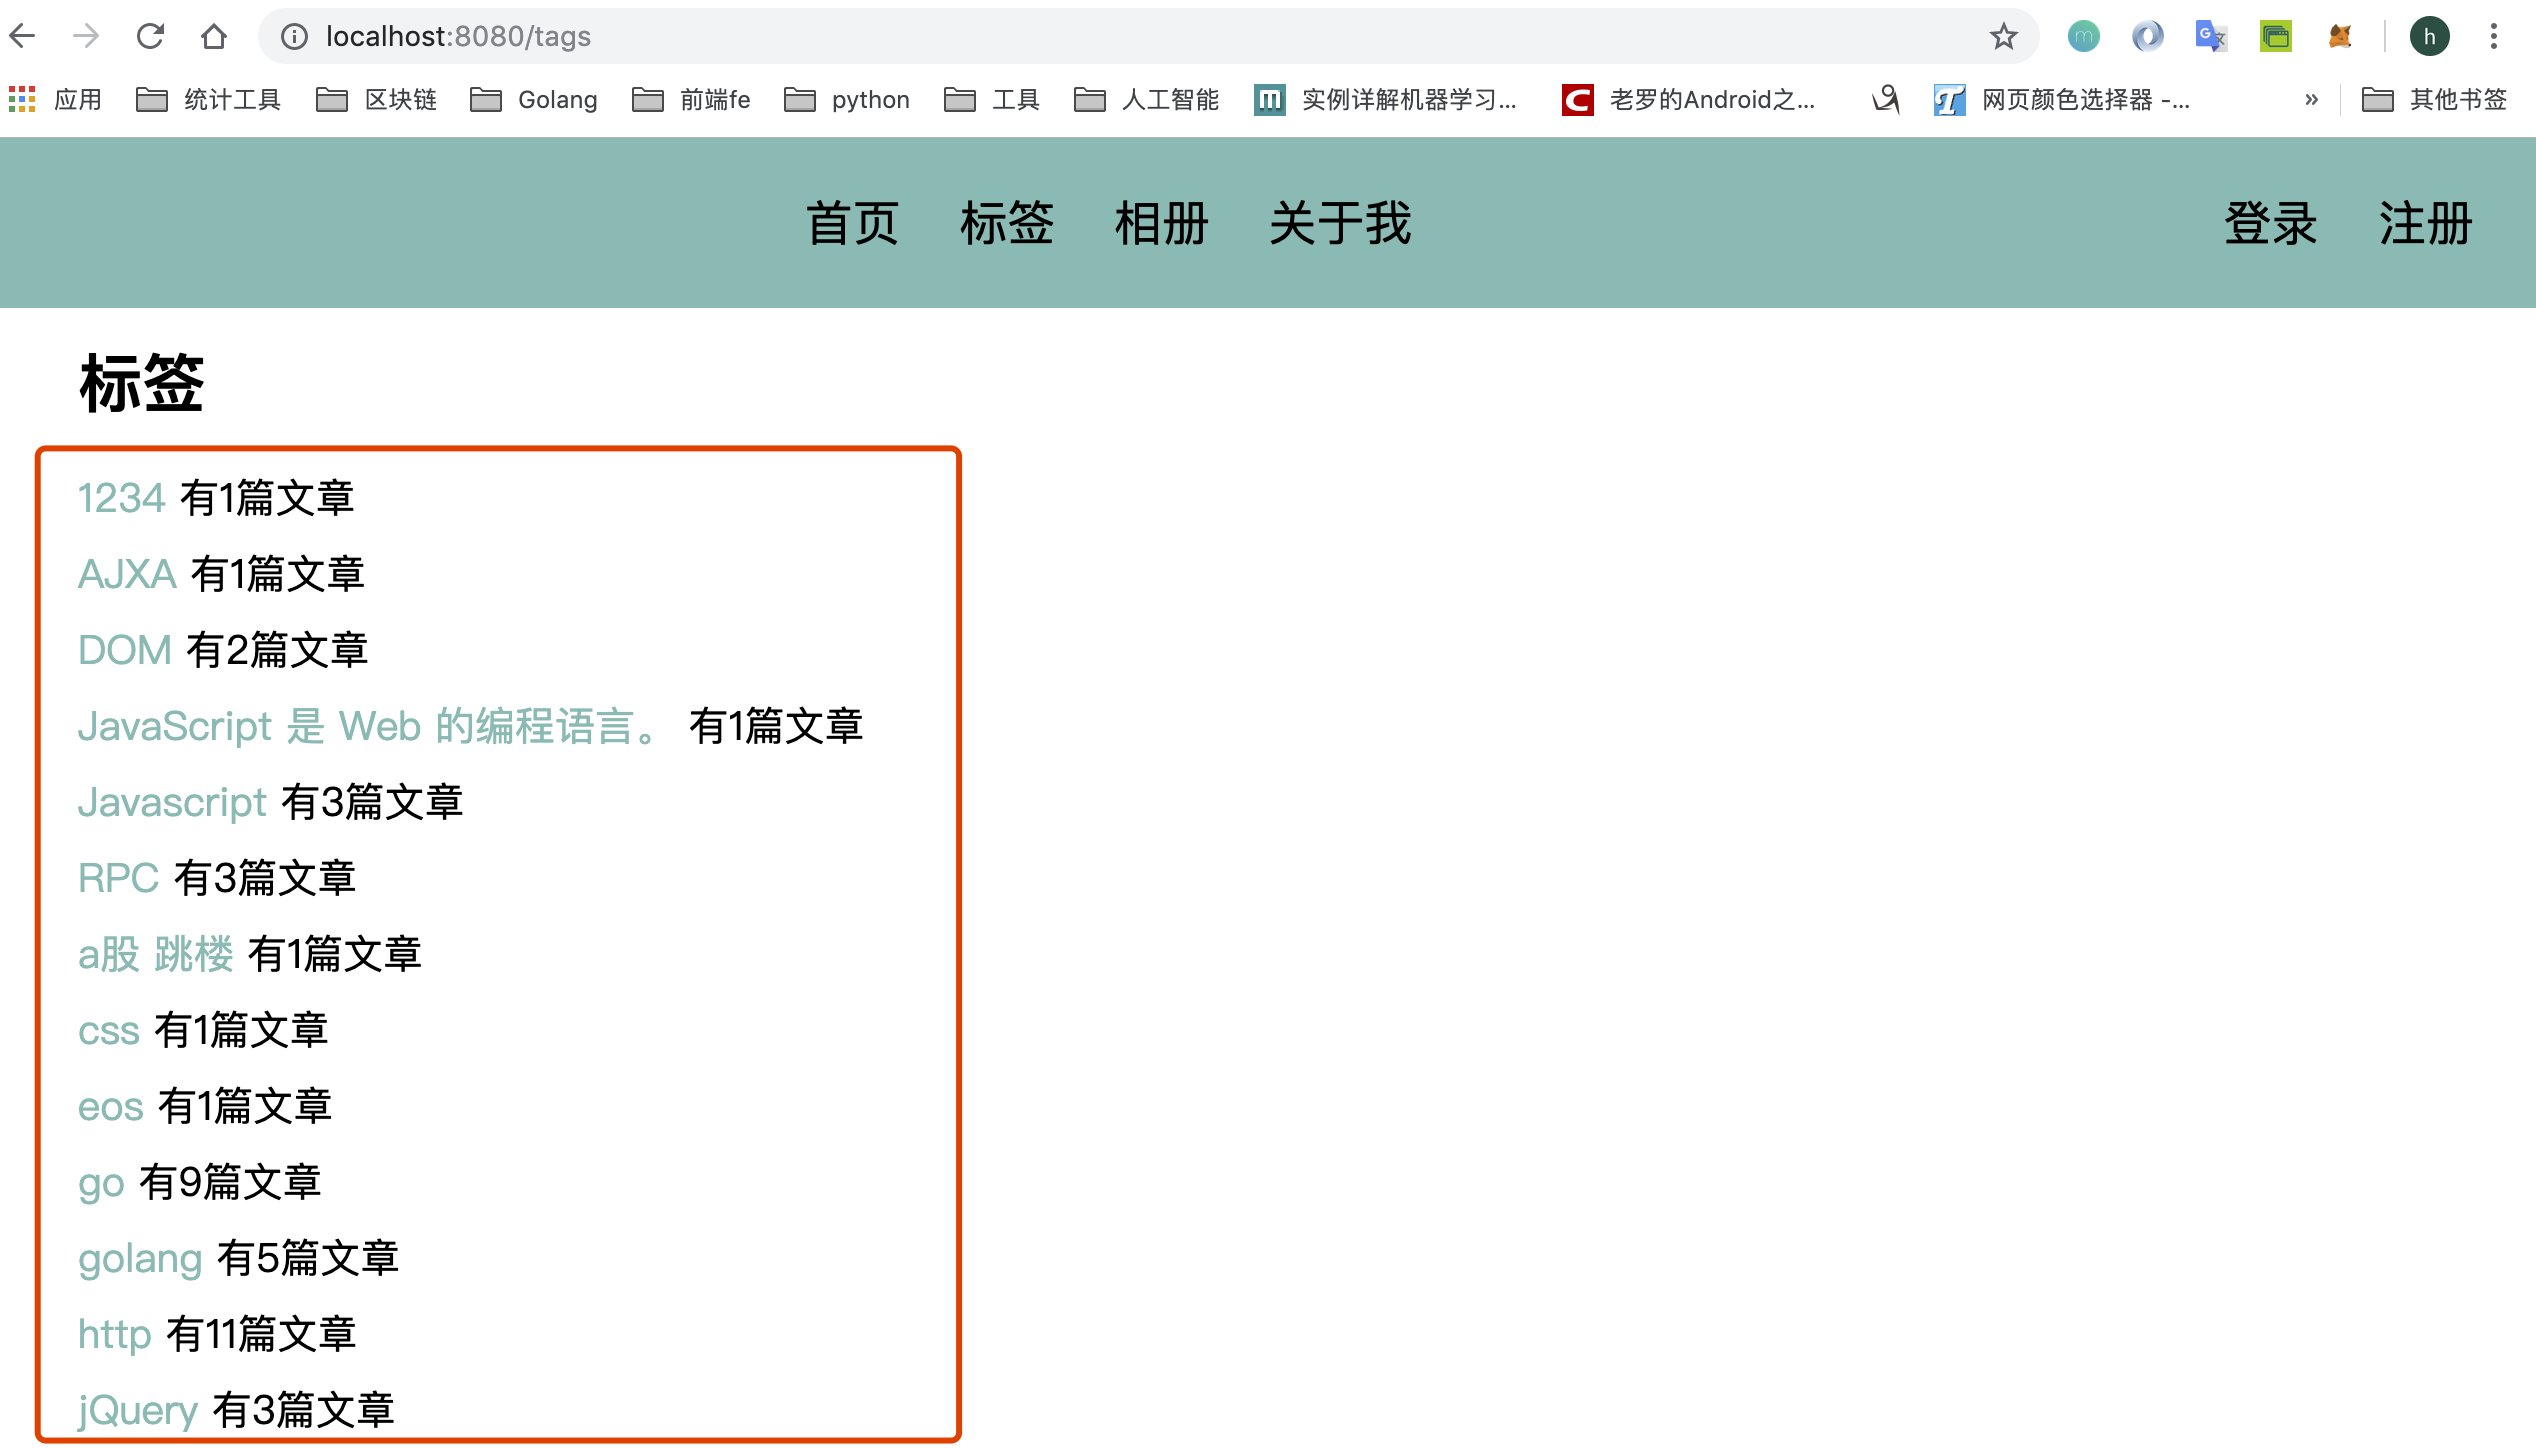Viewport: 2536px width, 1448px height.
Task: Go to the 相册 navigation item
Action: click(1162, 223)
